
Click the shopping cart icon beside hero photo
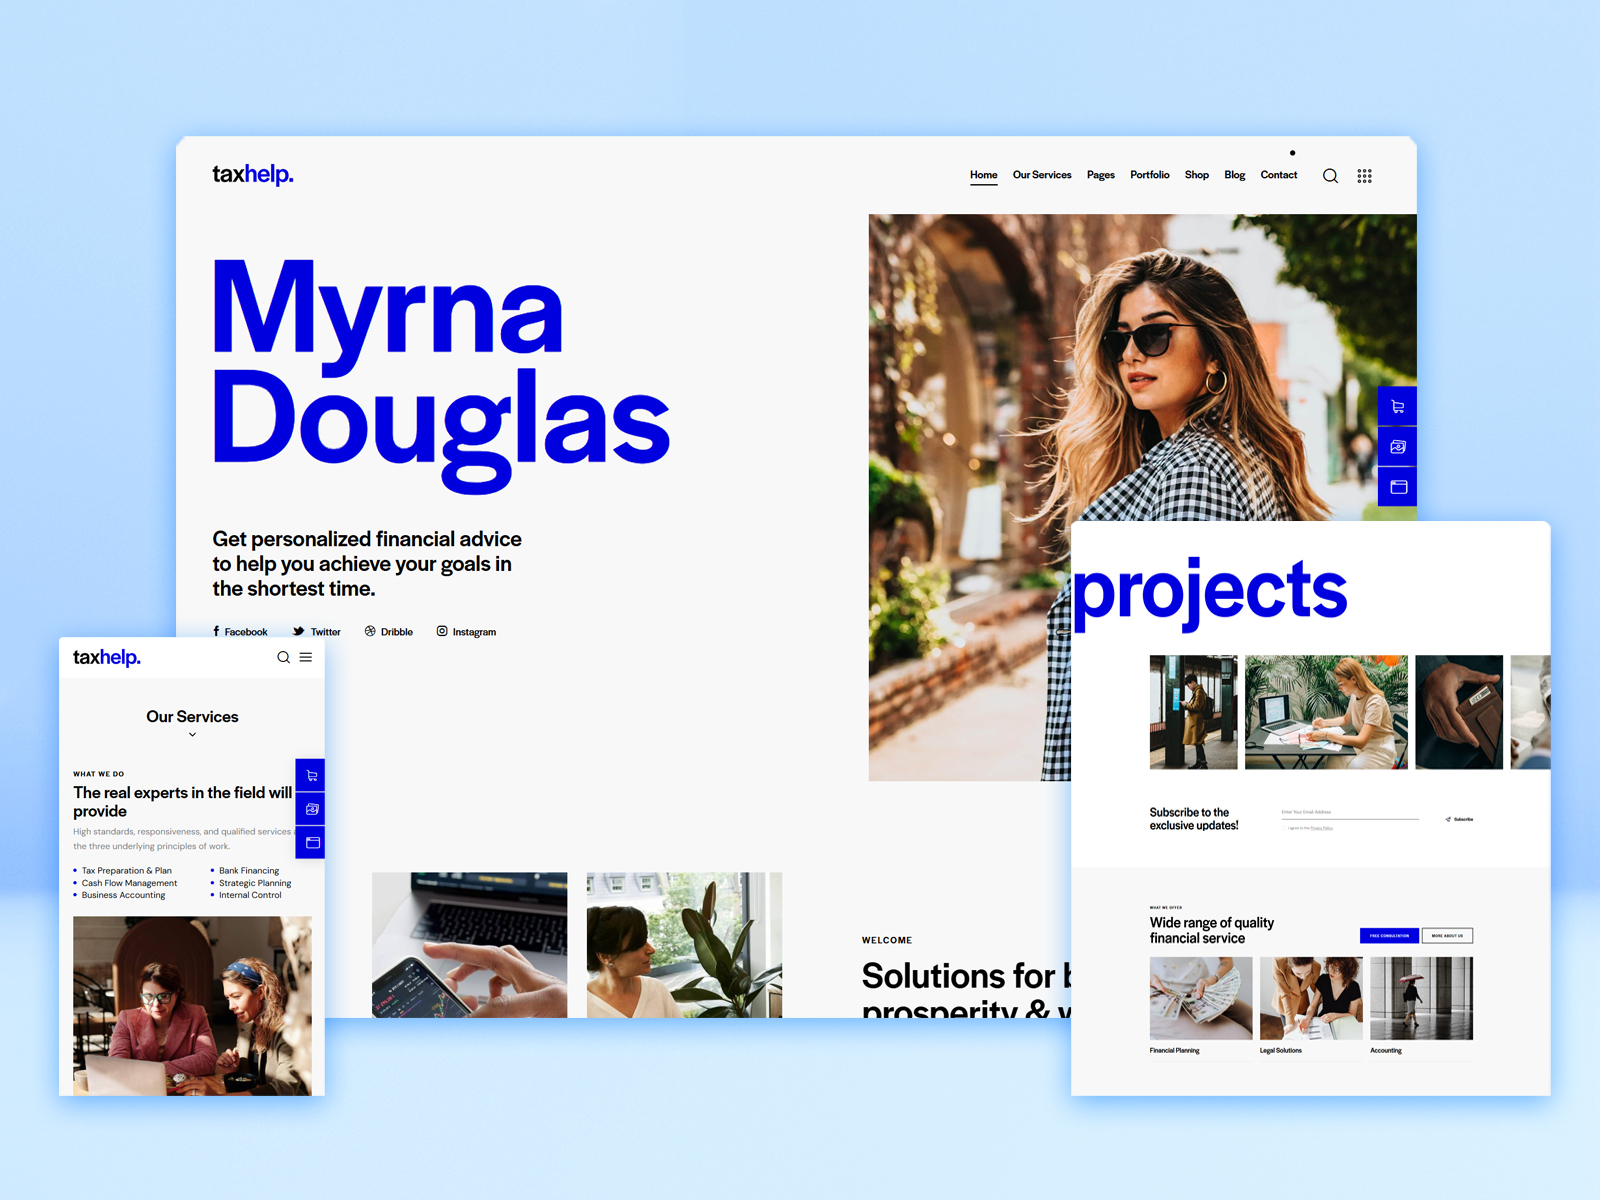click(x=1397, y=407)
